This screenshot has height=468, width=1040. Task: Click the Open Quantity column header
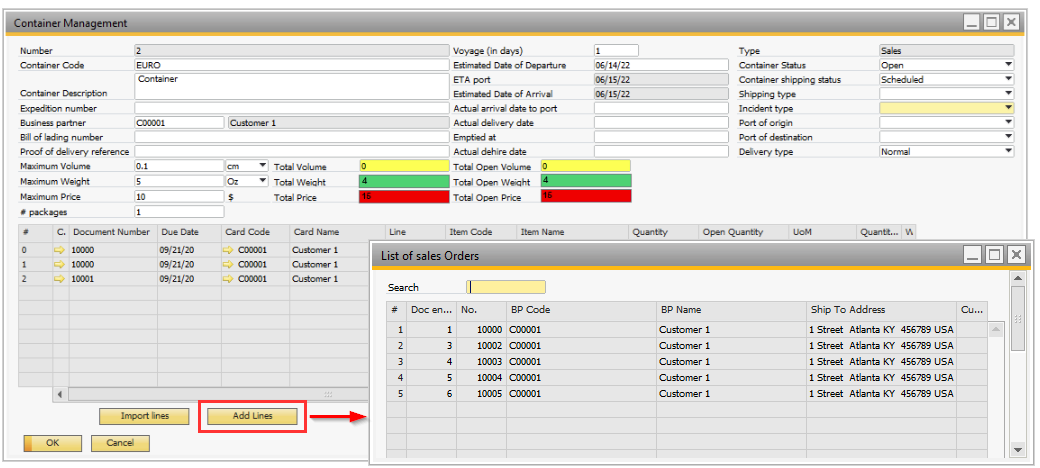(x=743, y=232)
